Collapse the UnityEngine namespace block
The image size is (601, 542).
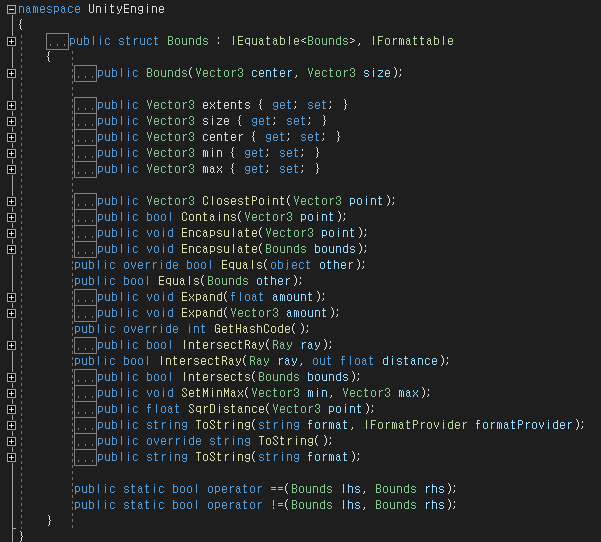pos(10,9)
